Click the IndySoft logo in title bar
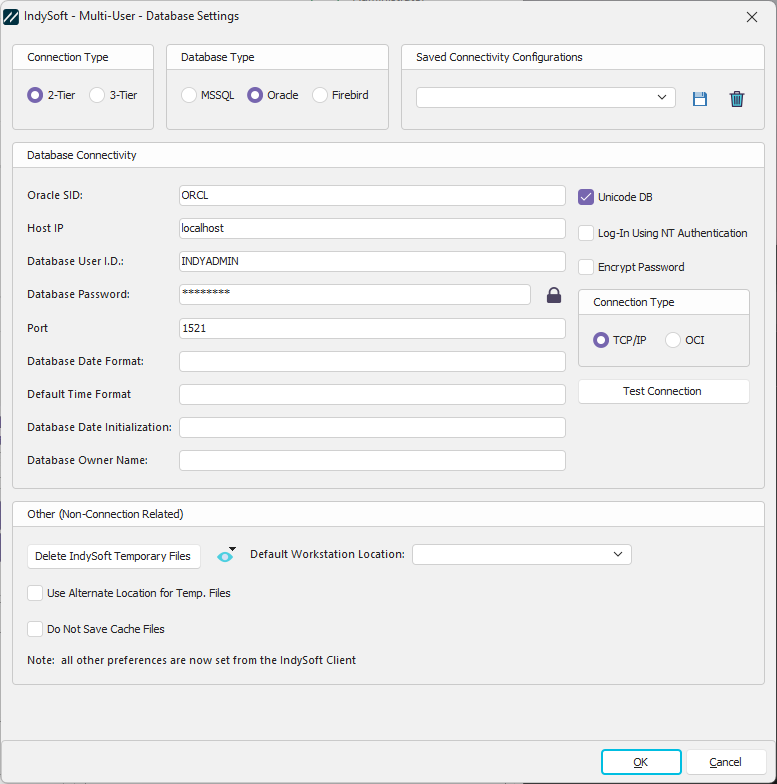 [x=12, y=16]
